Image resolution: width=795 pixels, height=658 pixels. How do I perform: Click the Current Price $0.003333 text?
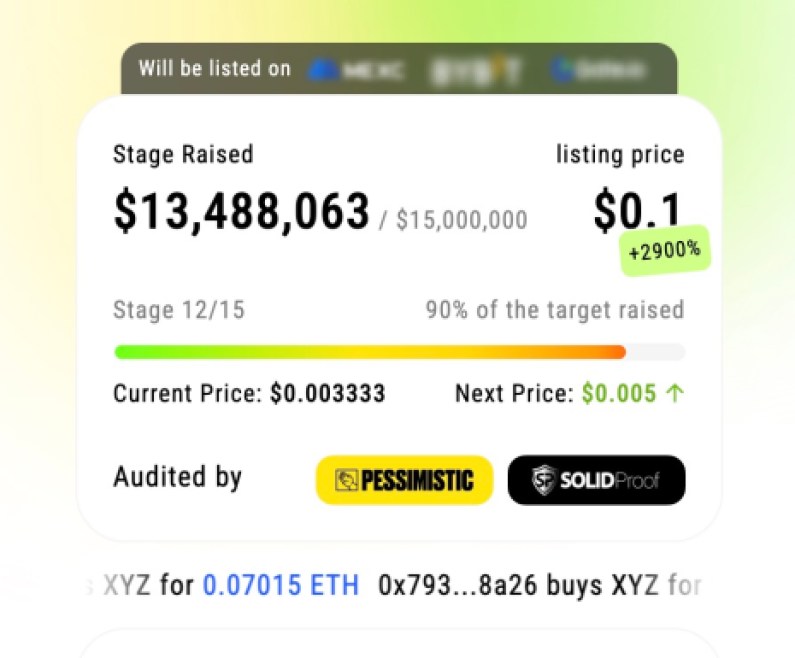249,394
